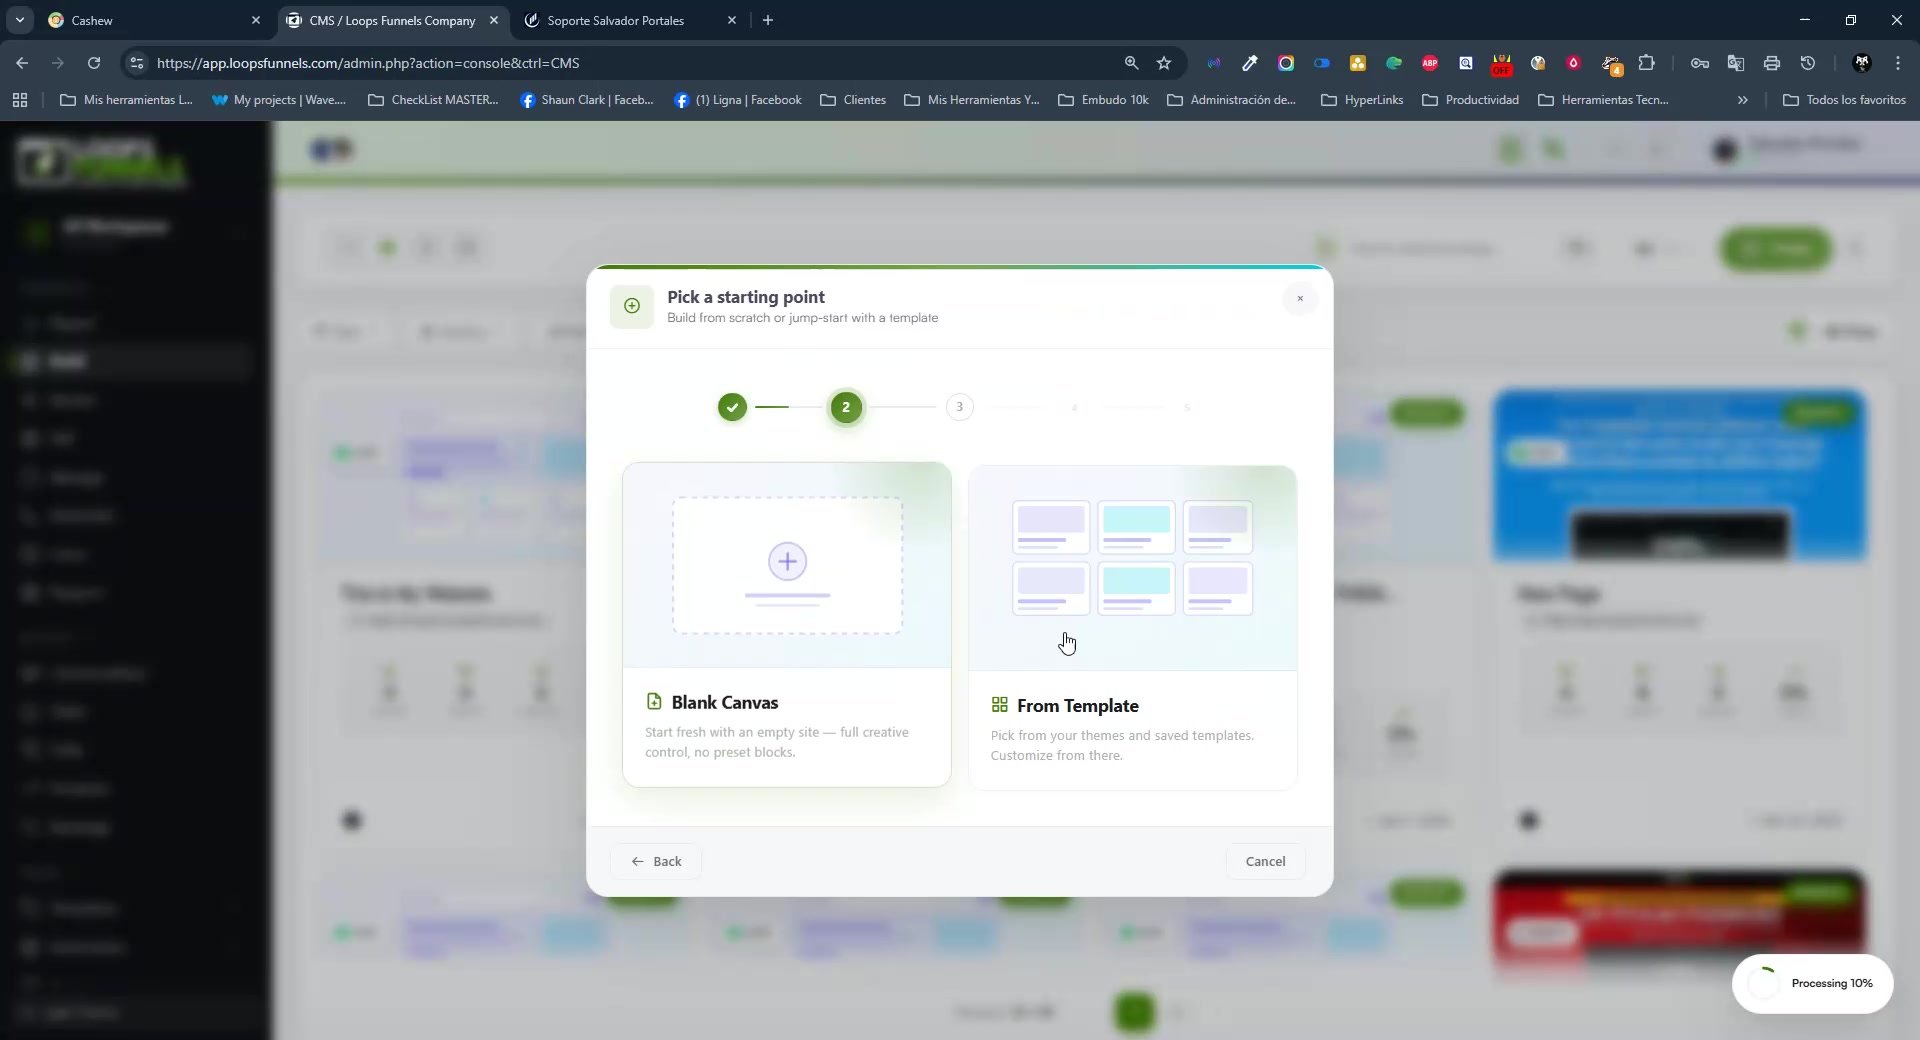The image size is (1920, 1040).
Task: Navigate back in browser history
Action: [x=22, y=63]
